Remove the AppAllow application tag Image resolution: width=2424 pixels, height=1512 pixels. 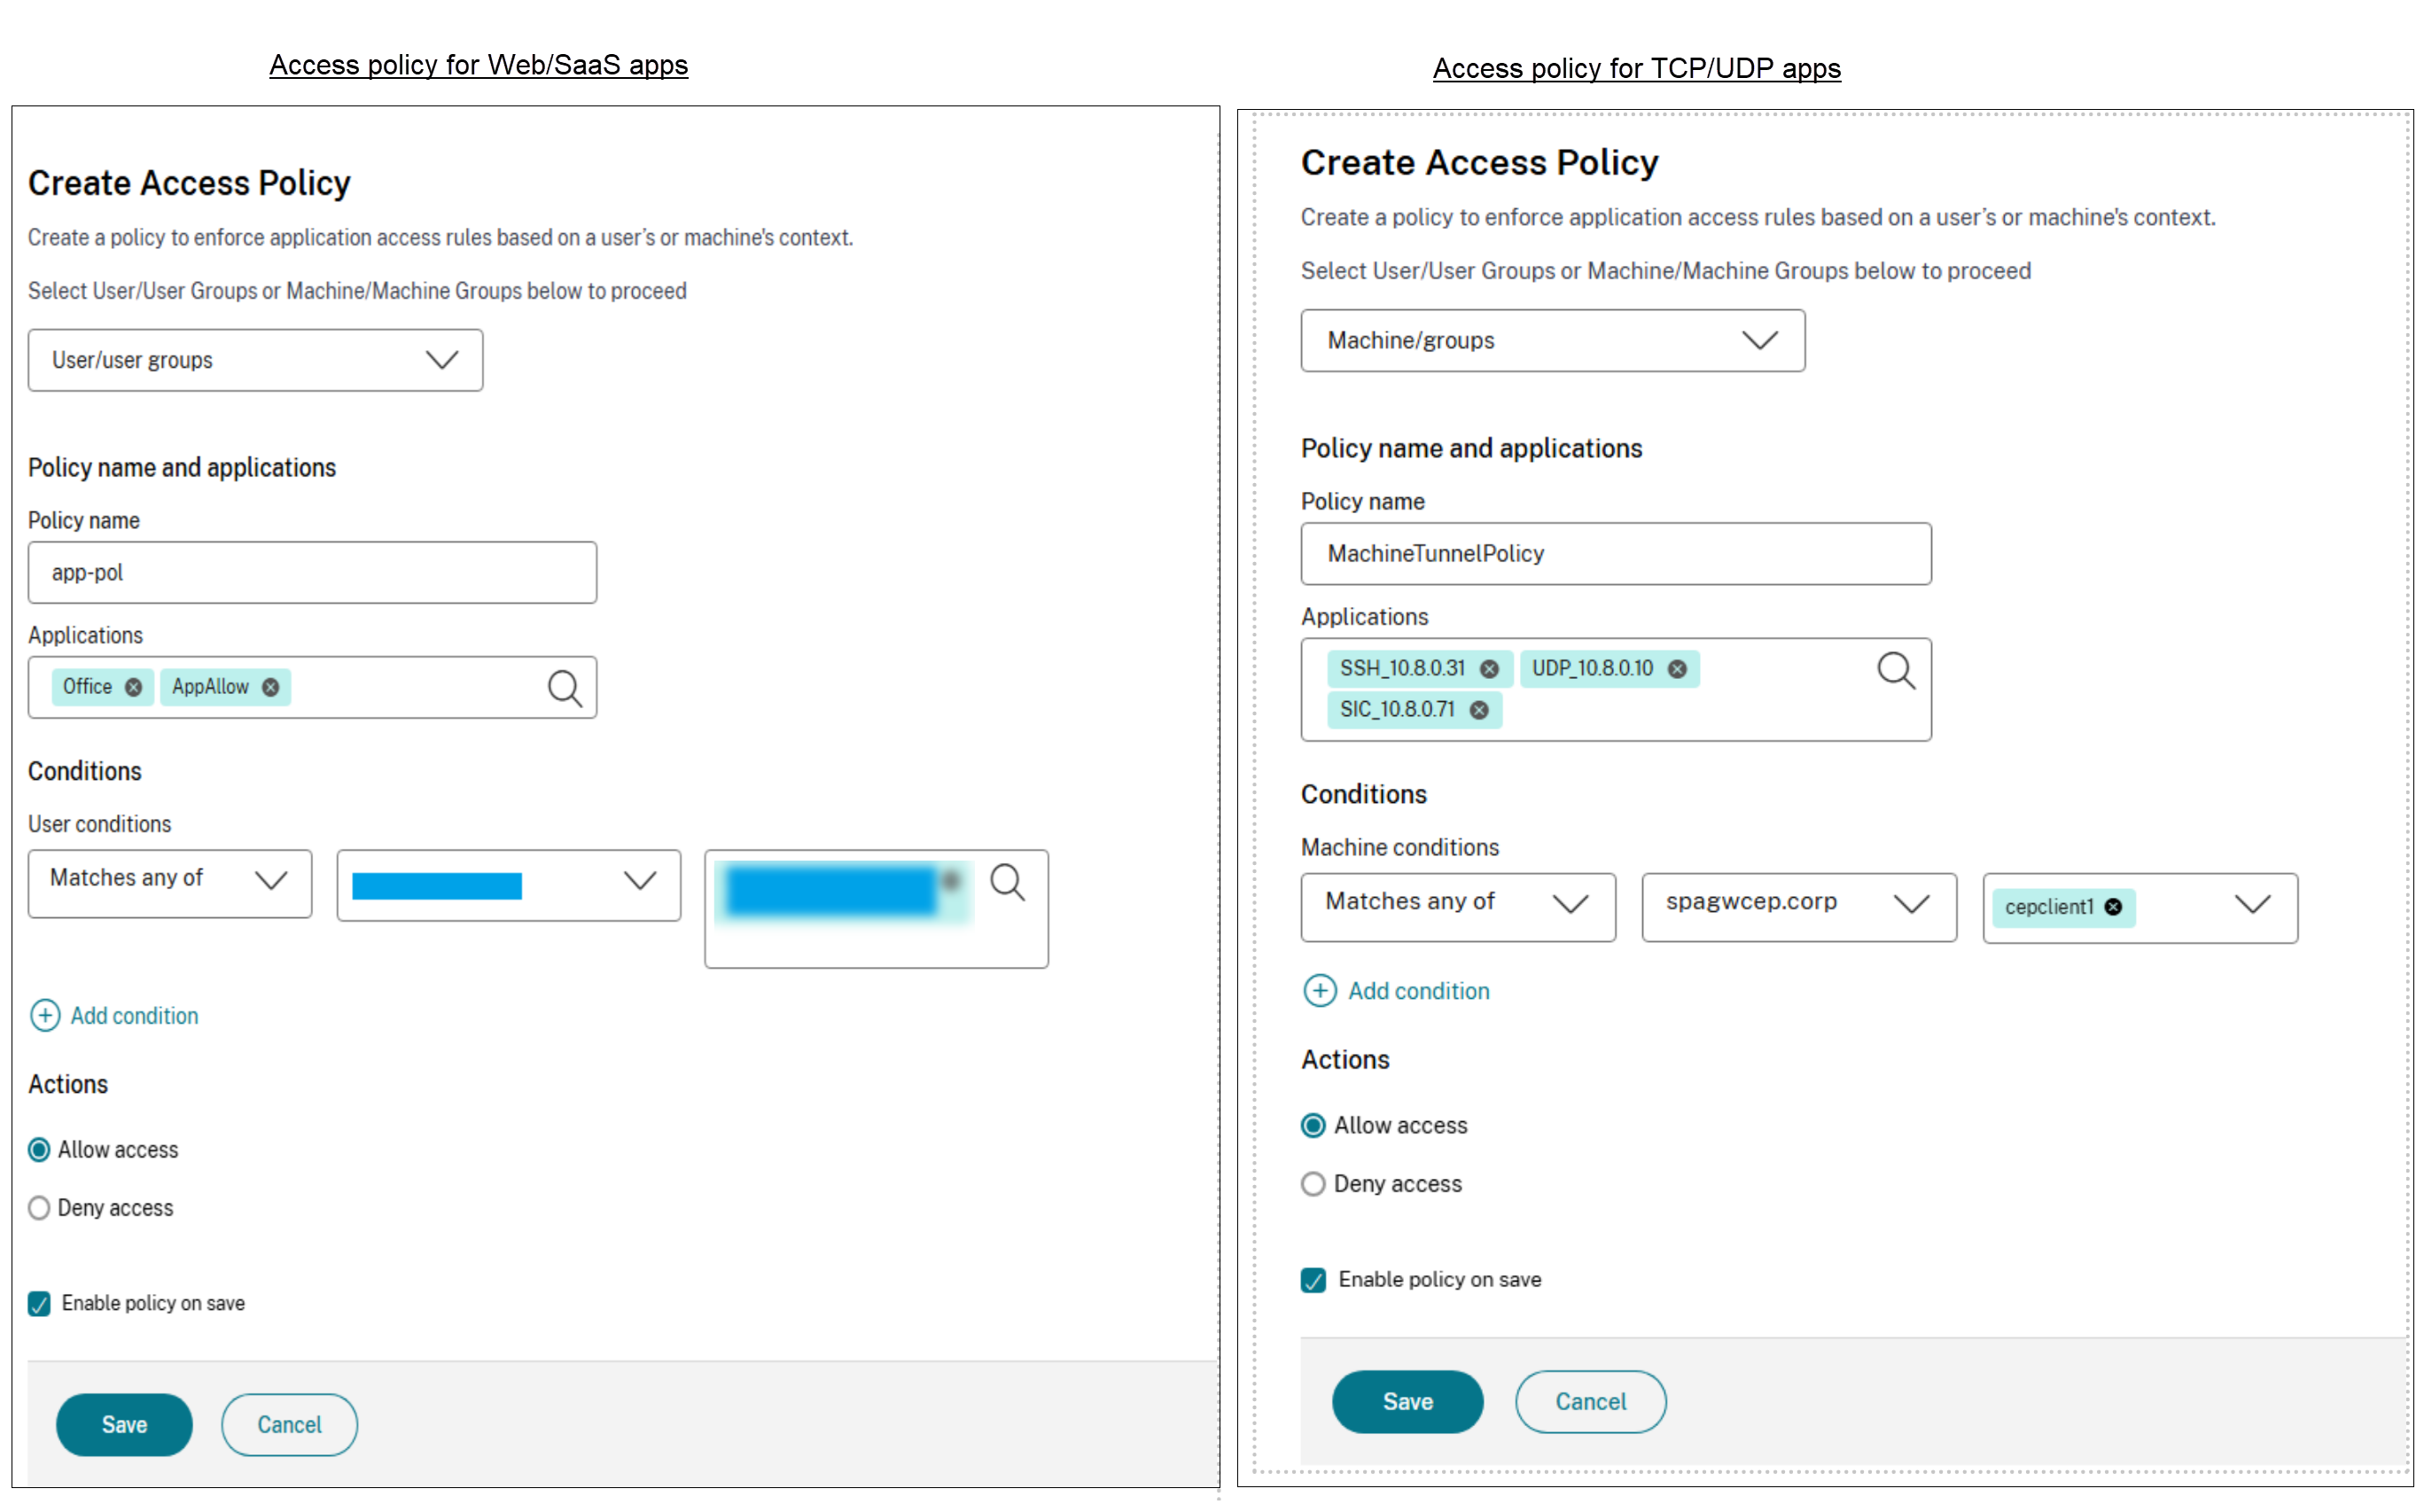[270, 687]
